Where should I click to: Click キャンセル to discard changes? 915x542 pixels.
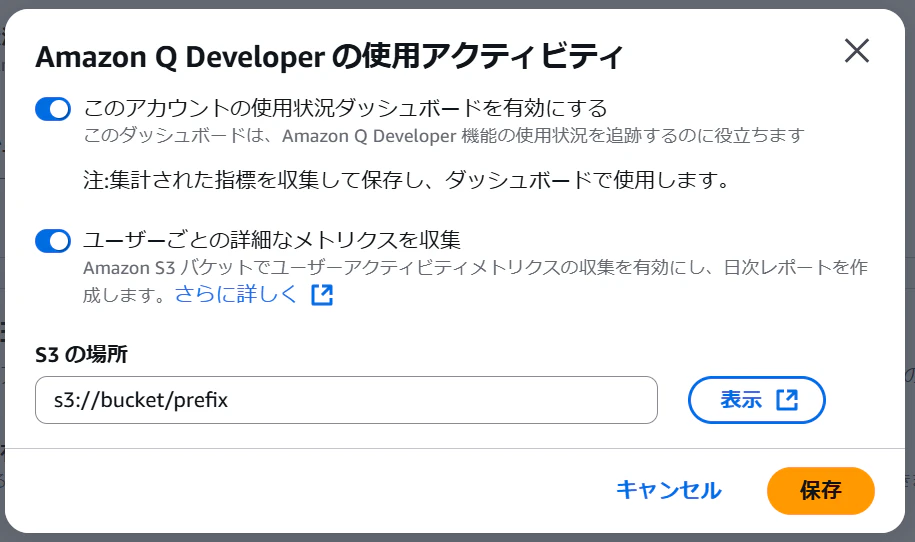[669, 490]
